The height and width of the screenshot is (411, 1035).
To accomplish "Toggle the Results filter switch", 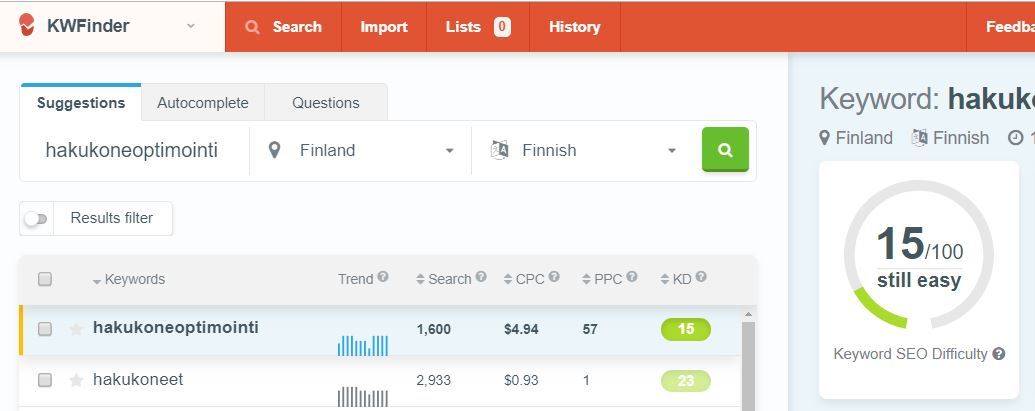I will (x=36, y=218).
